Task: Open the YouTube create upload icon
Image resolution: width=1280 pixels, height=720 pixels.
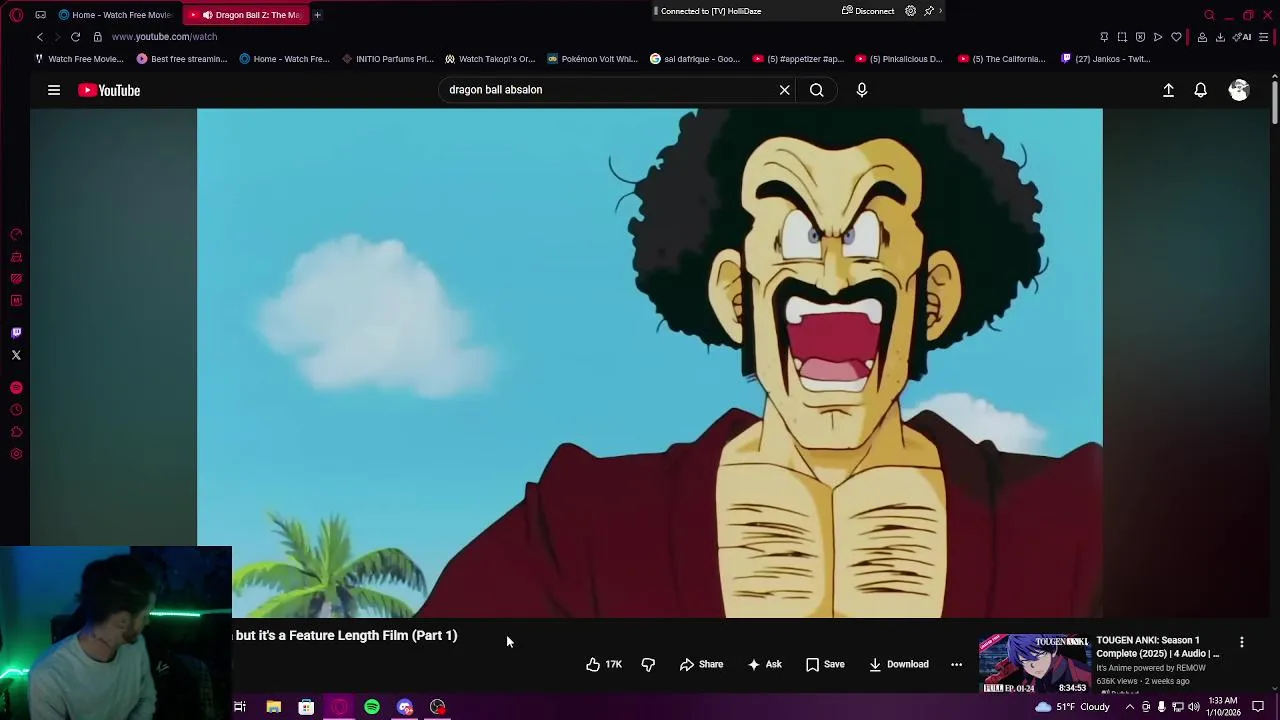Action: click(x=1168, y=90)
